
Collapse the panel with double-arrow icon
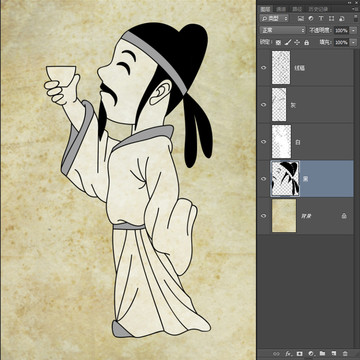[x=350, y=2]
